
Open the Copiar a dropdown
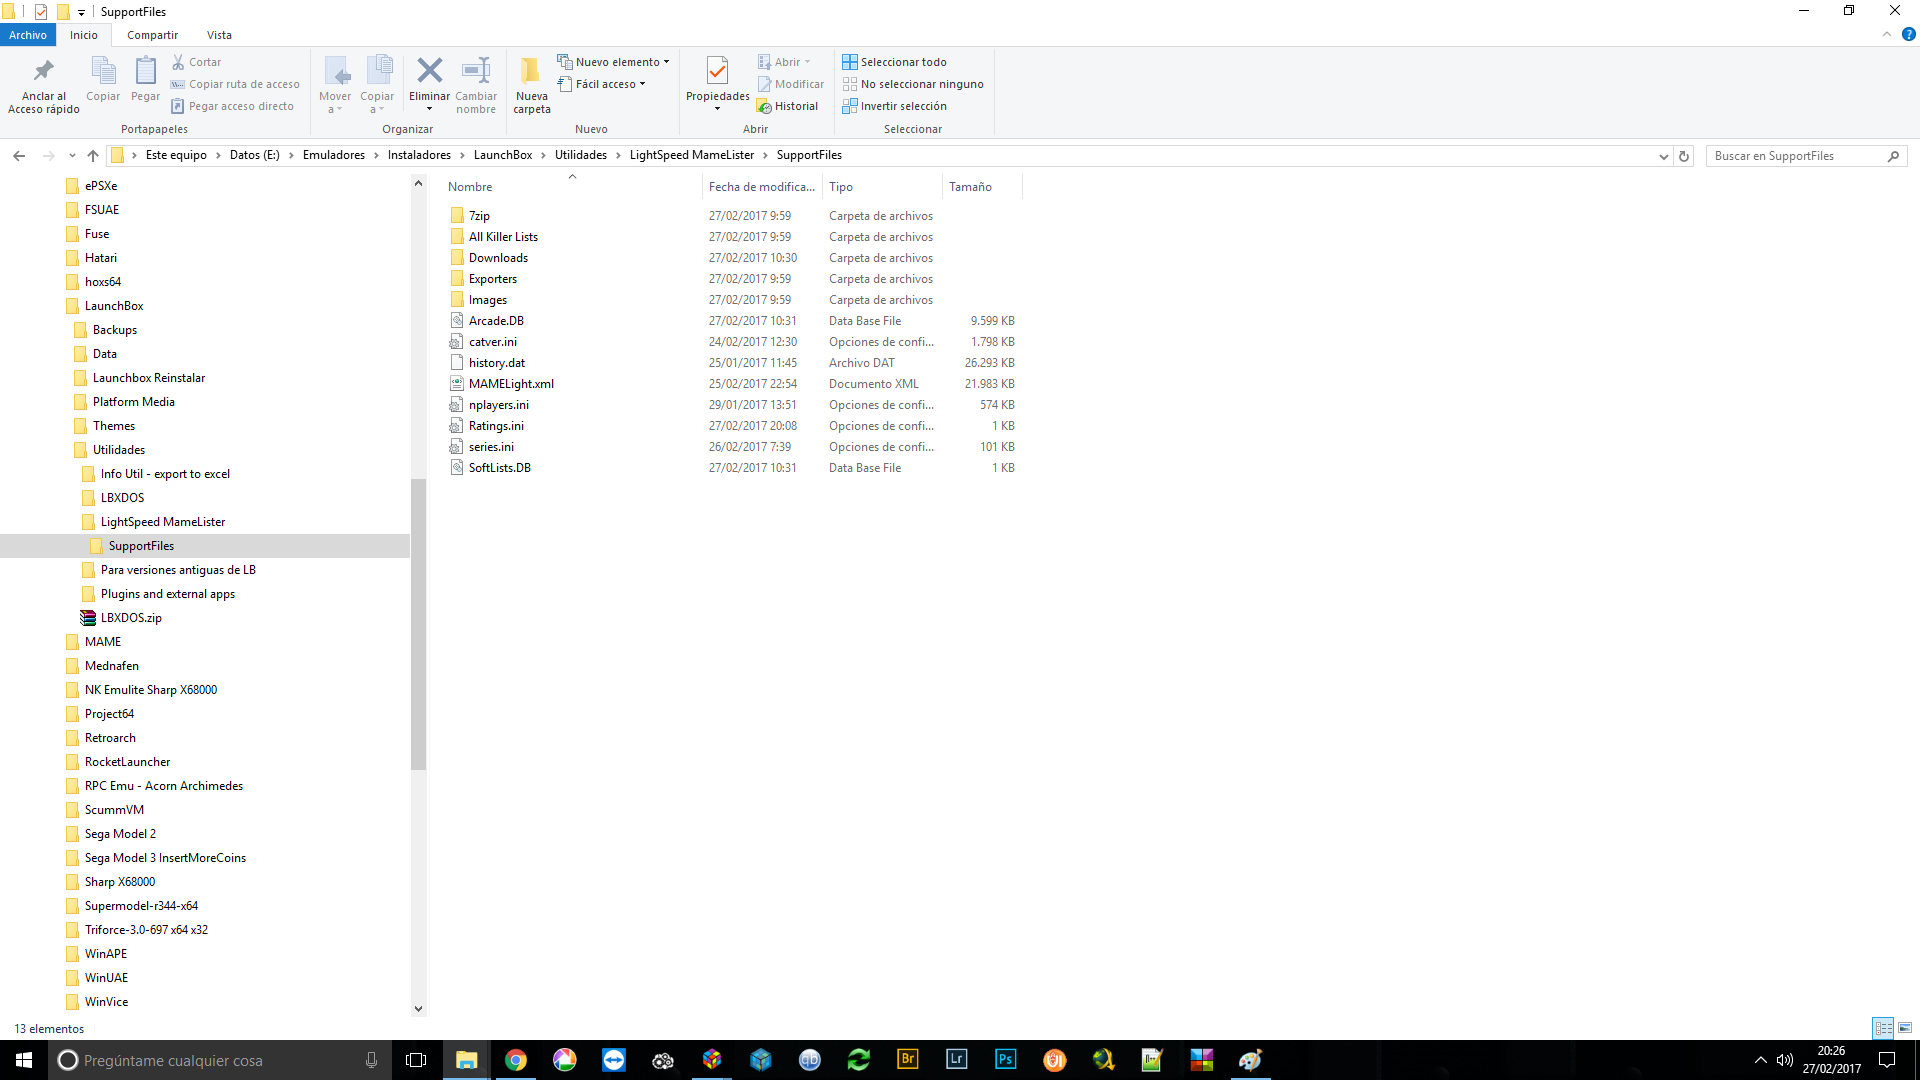[377, 85]
